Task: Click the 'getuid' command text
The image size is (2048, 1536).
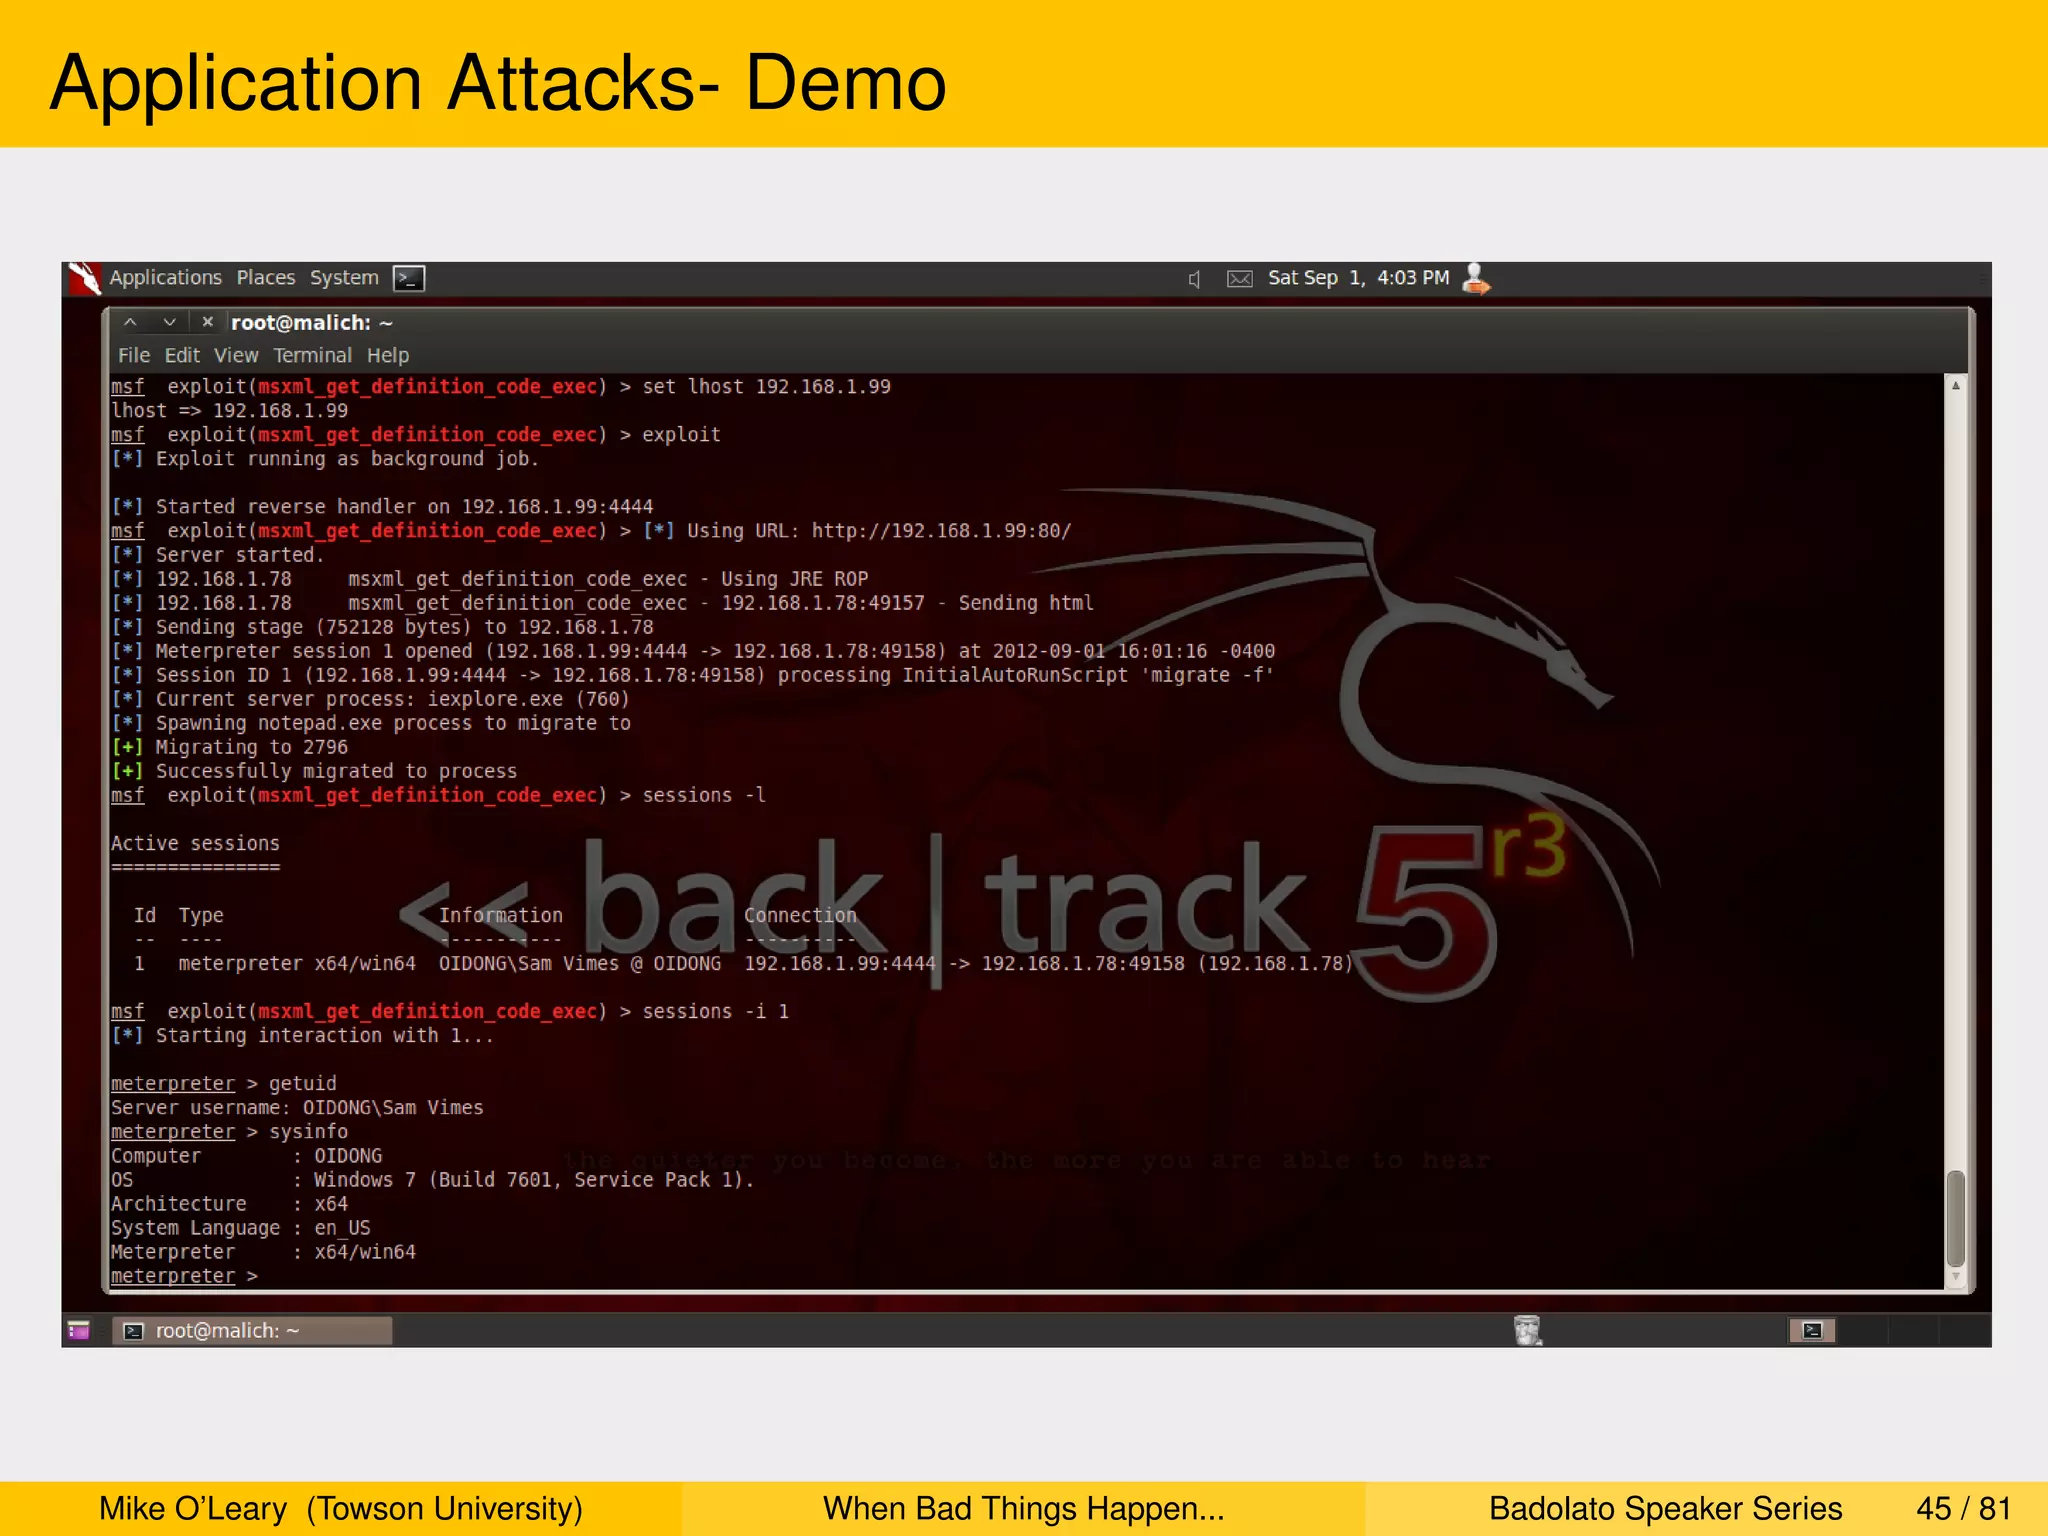Action: coord(302,1083)
